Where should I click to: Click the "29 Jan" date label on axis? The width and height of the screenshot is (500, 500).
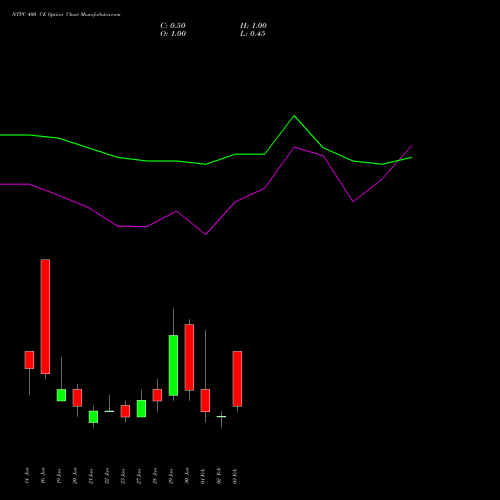click(x=171, y=476)
